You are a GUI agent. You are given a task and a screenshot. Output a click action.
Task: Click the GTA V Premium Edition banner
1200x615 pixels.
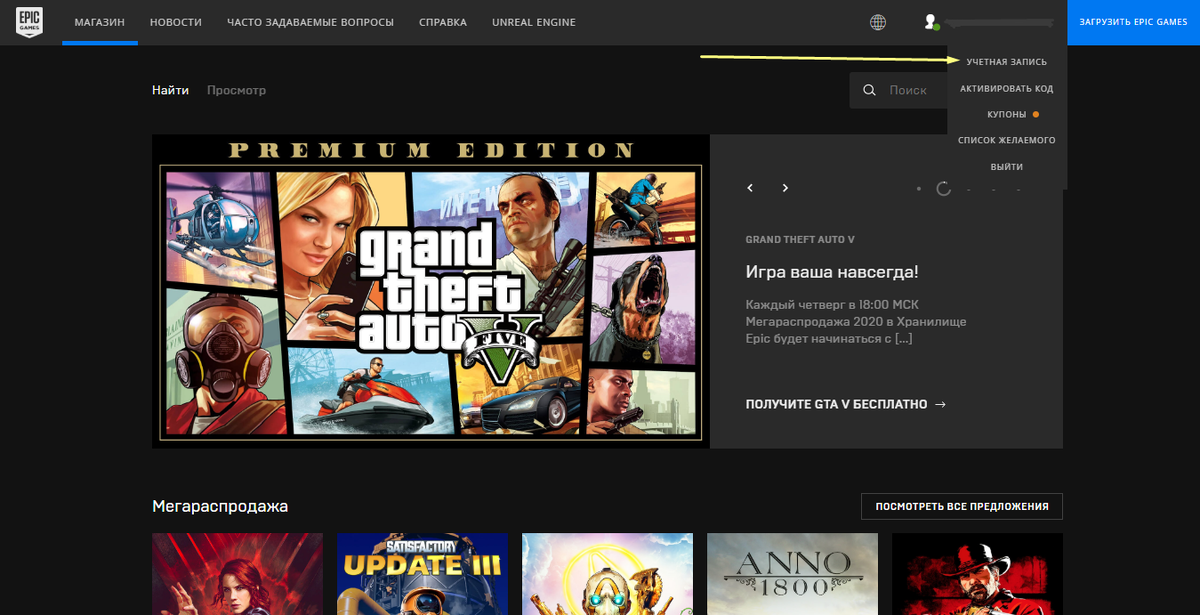(431, 291)
